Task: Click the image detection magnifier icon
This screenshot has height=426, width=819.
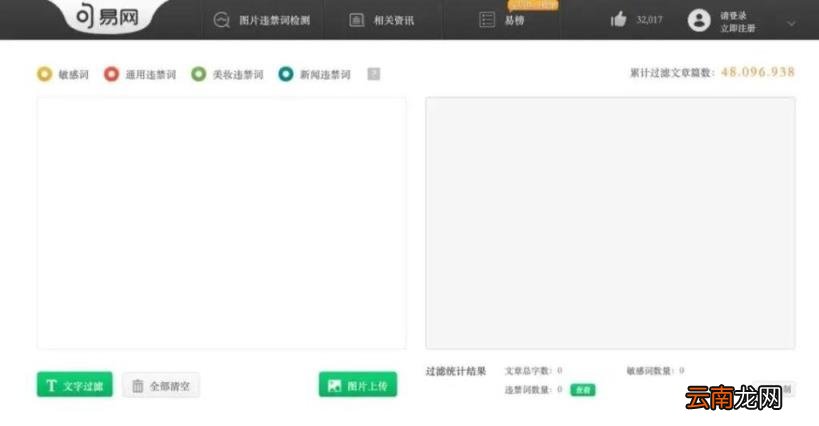Action: coord(221,20)
